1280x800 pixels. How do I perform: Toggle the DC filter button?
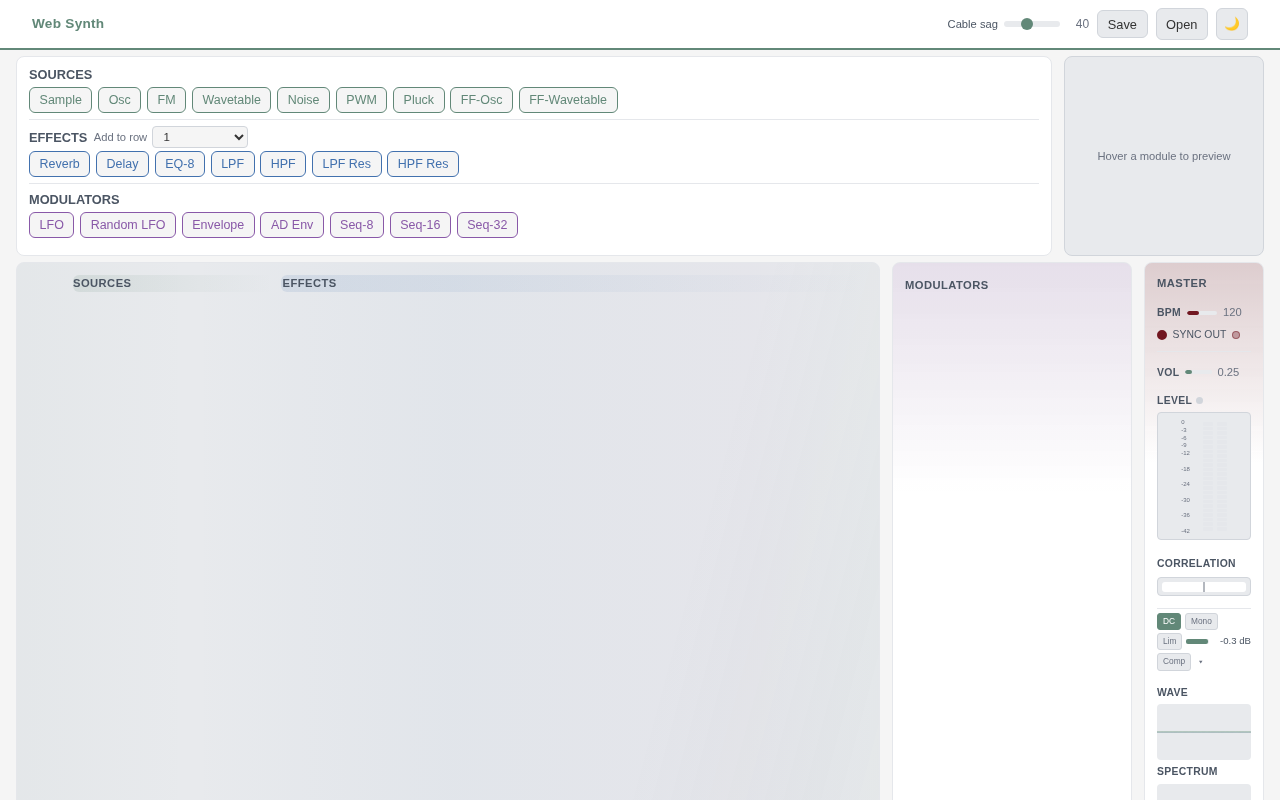(1169, 621)
